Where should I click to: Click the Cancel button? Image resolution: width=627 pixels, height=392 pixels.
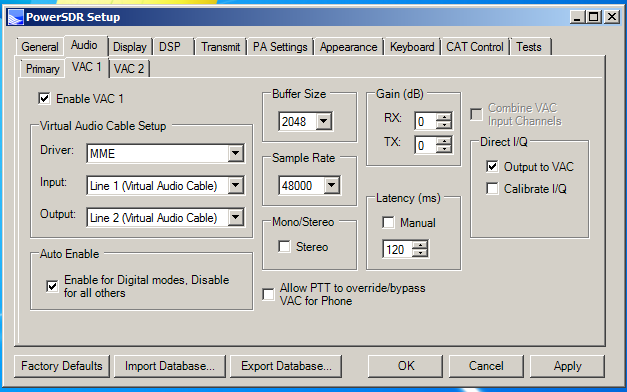[486, 366]
